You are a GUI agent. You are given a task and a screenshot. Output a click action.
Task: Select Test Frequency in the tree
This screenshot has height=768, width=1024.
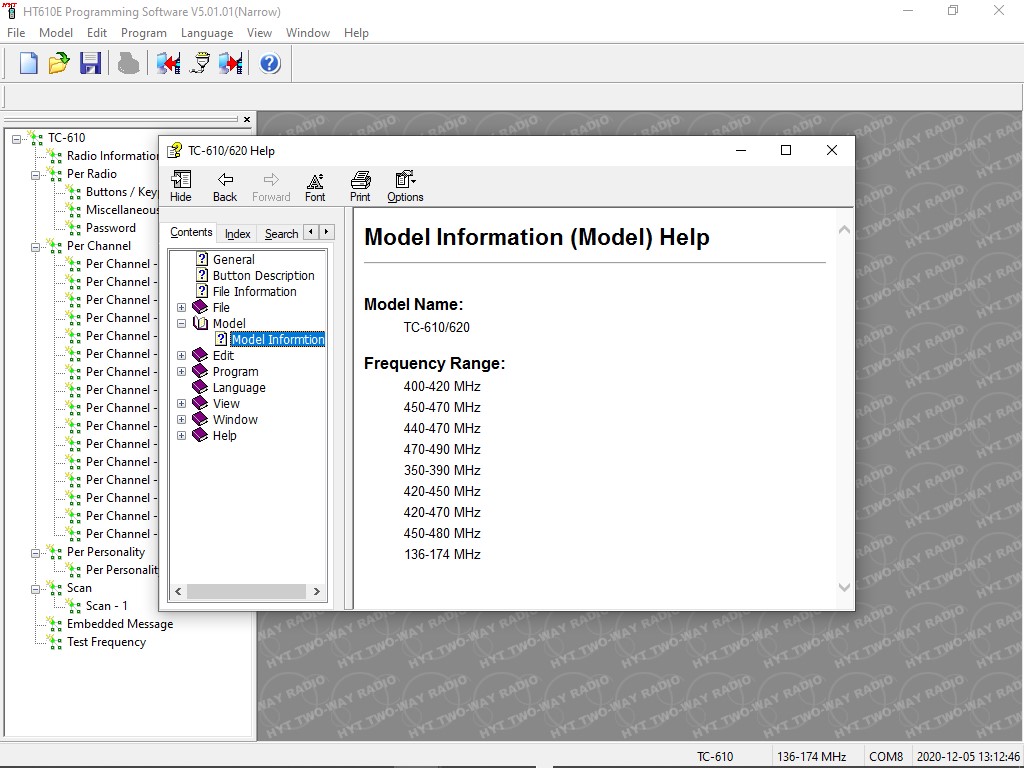[106, 642]
